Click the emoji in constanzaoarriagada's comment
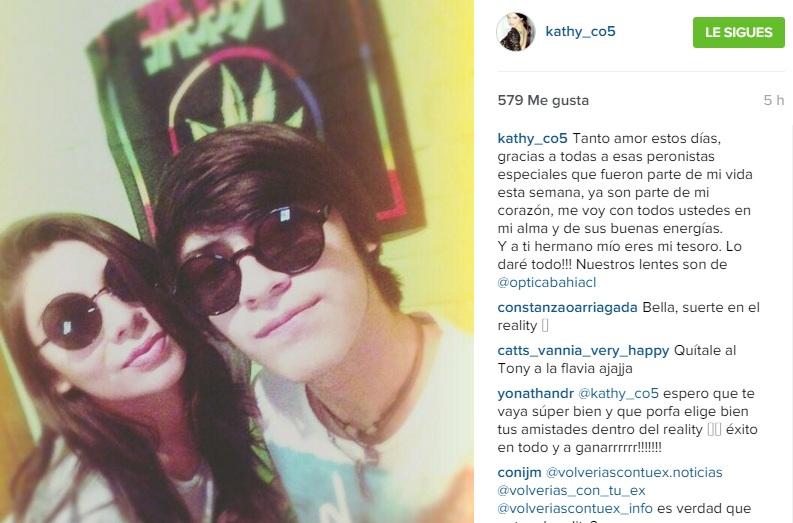The height and width of the screenshot is (523, 793). (545, 325)
